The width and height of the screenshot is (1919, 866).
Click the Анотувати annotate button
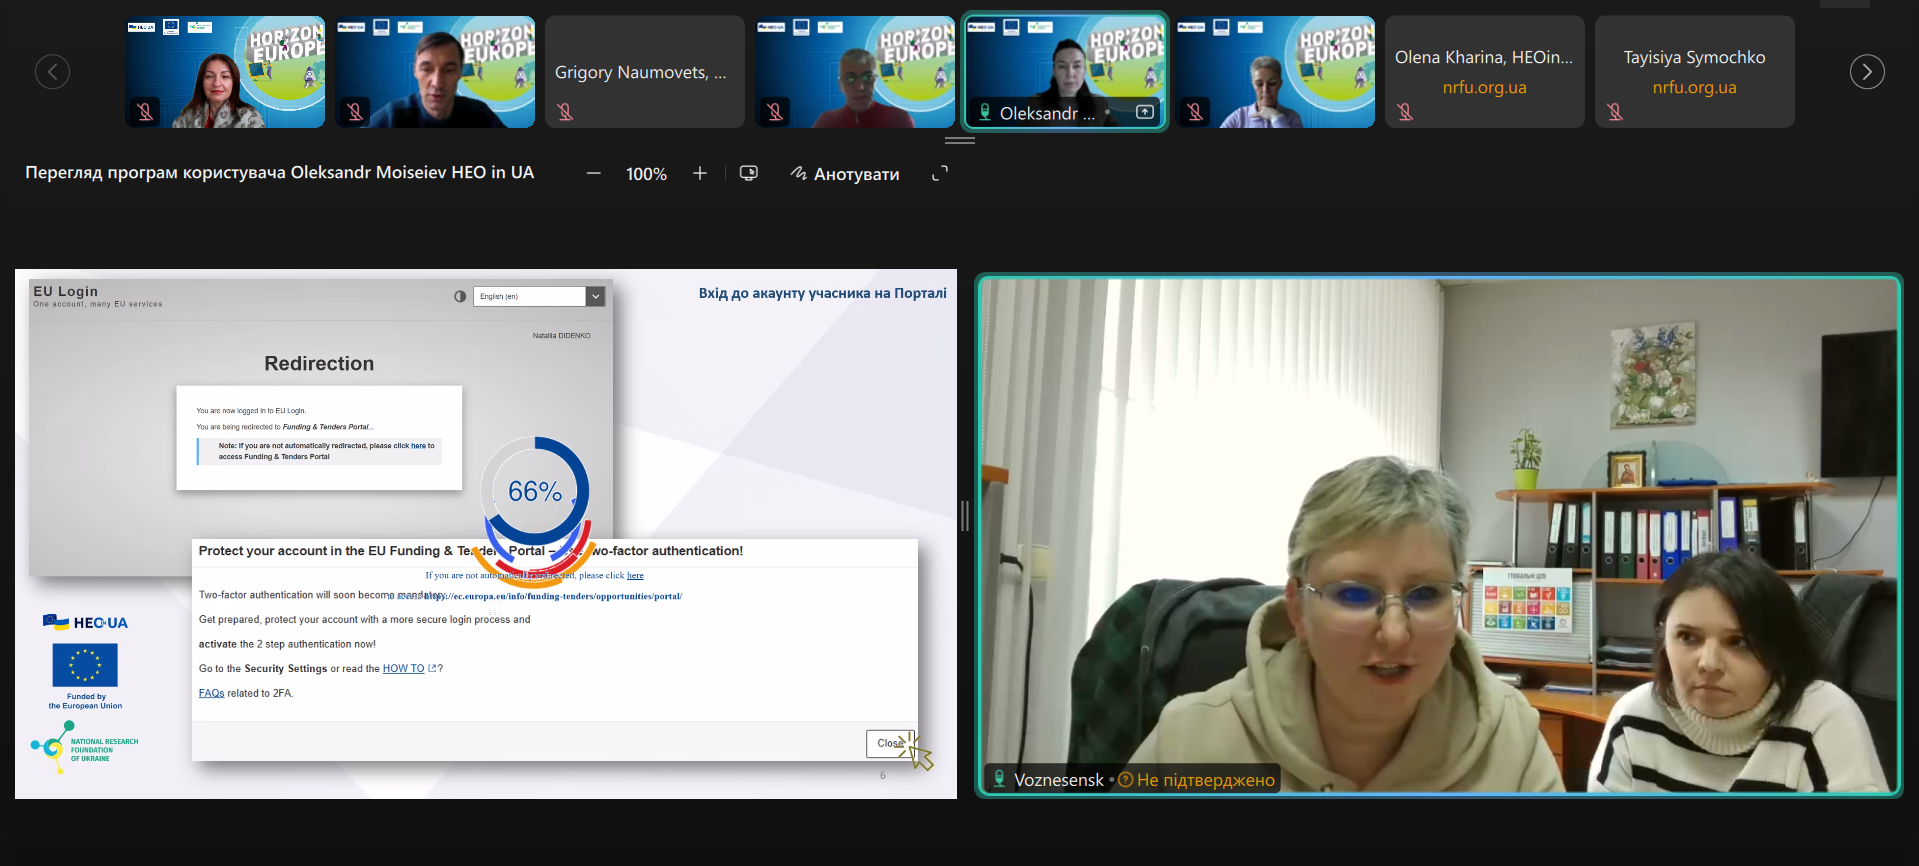845,174
